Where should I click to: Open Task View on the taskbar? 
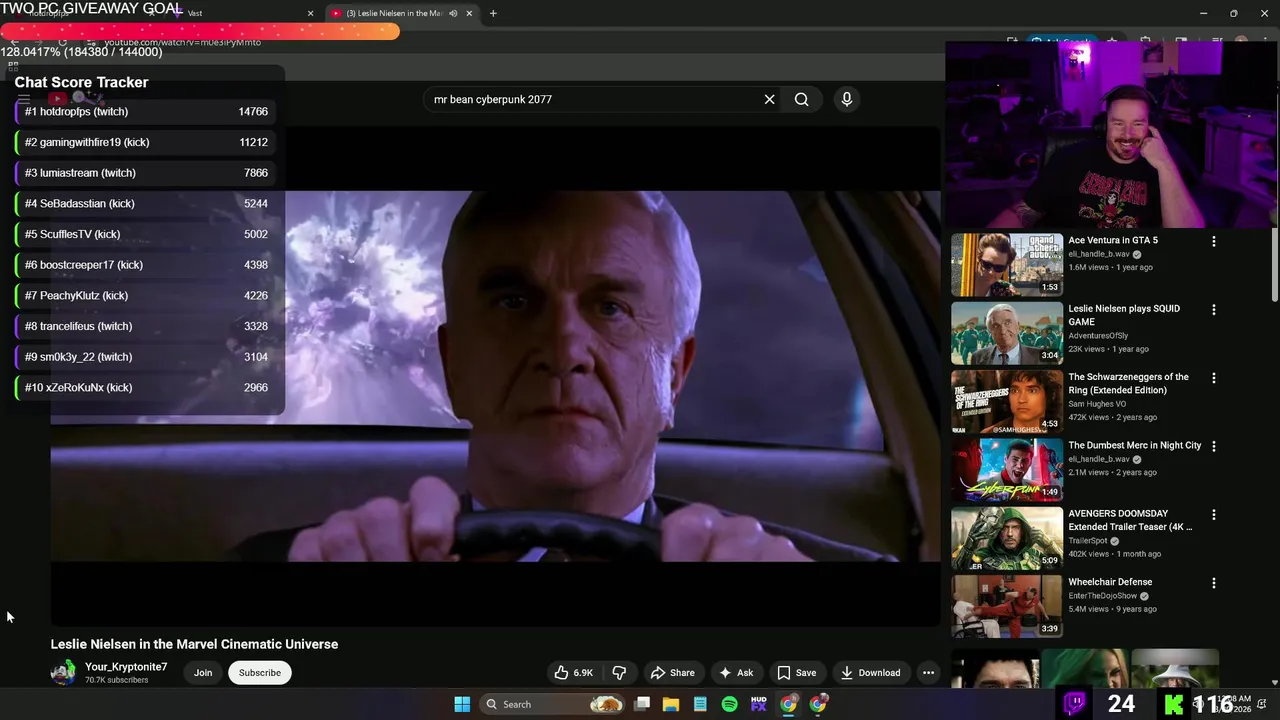coord(642,704)
